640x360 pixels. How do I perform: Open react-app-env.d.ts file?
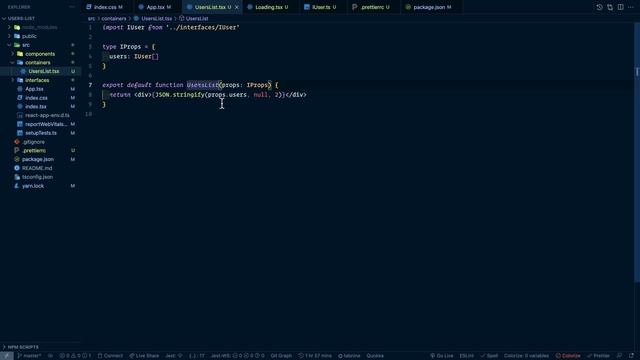pos(47,116)
